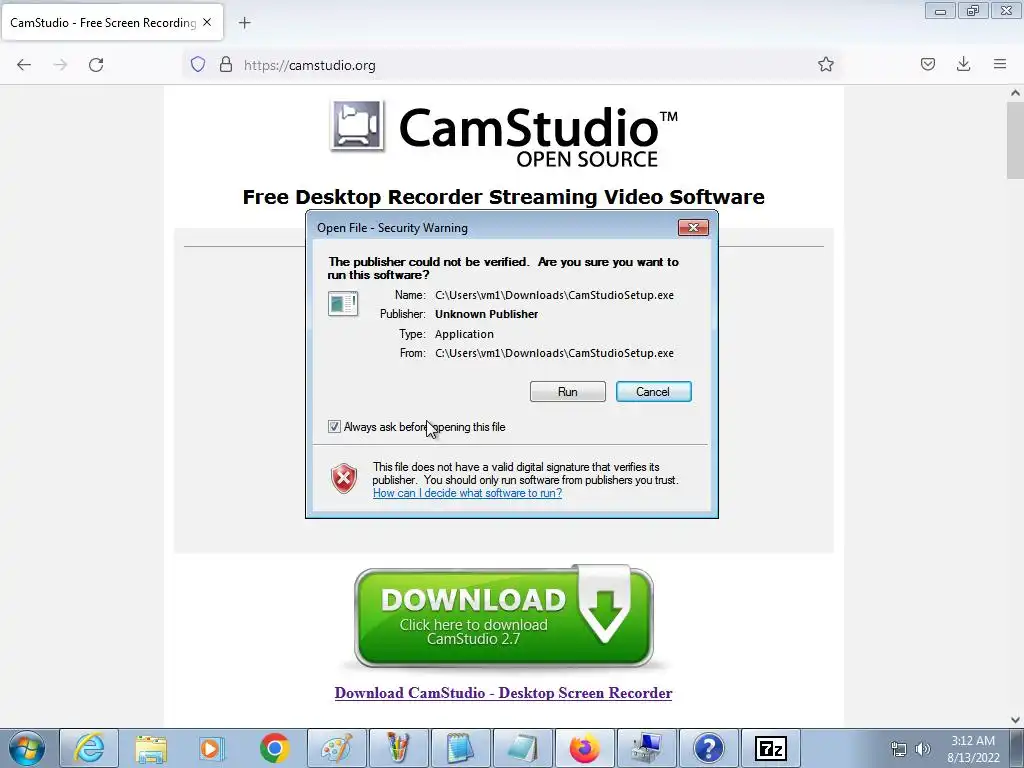Open Paint palette icon on taskbar
This screenshot has height=768, width=1024.
336,748
